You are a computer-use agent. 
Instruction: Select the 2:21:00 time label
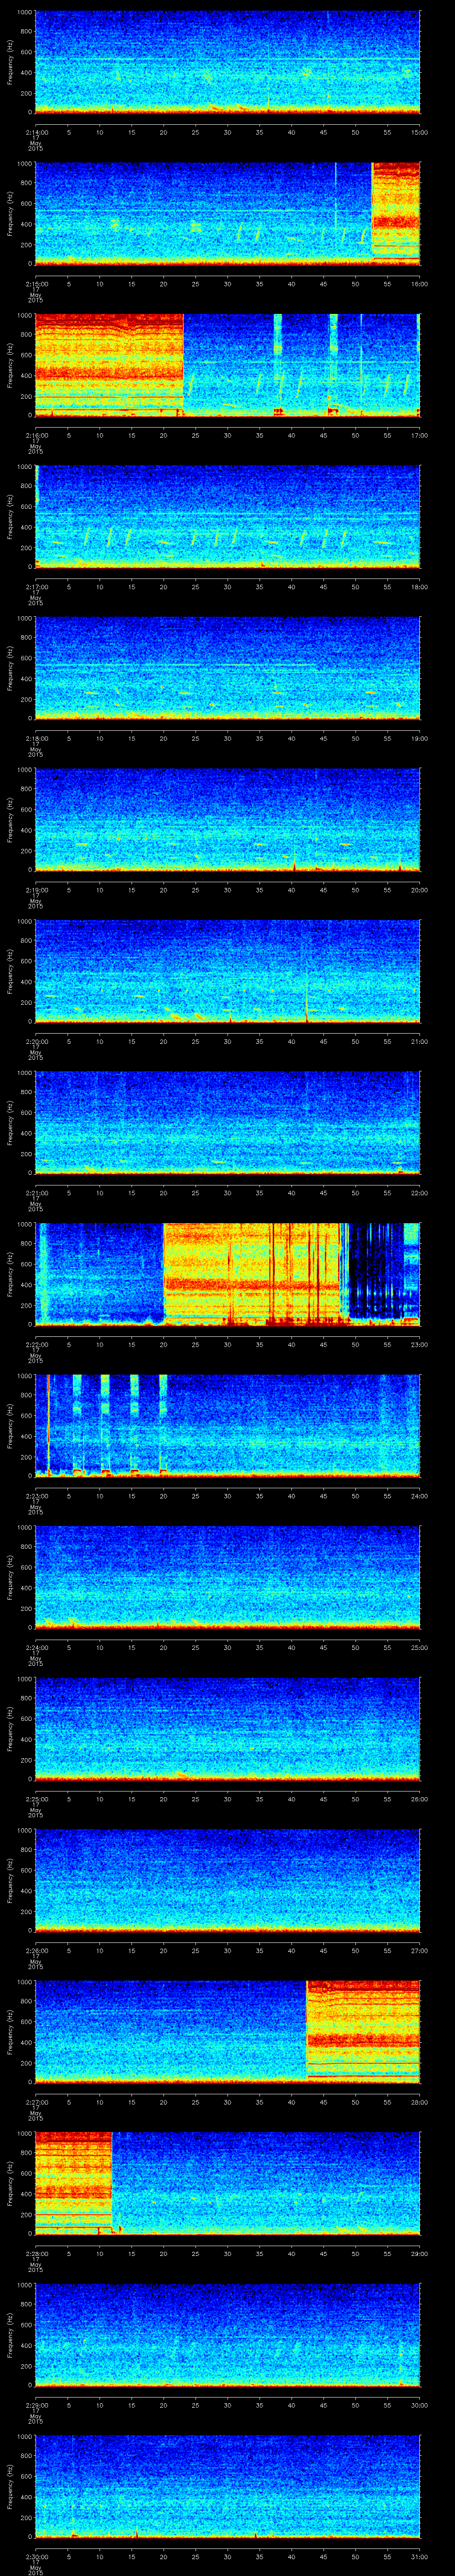[x=36, y=1193]
